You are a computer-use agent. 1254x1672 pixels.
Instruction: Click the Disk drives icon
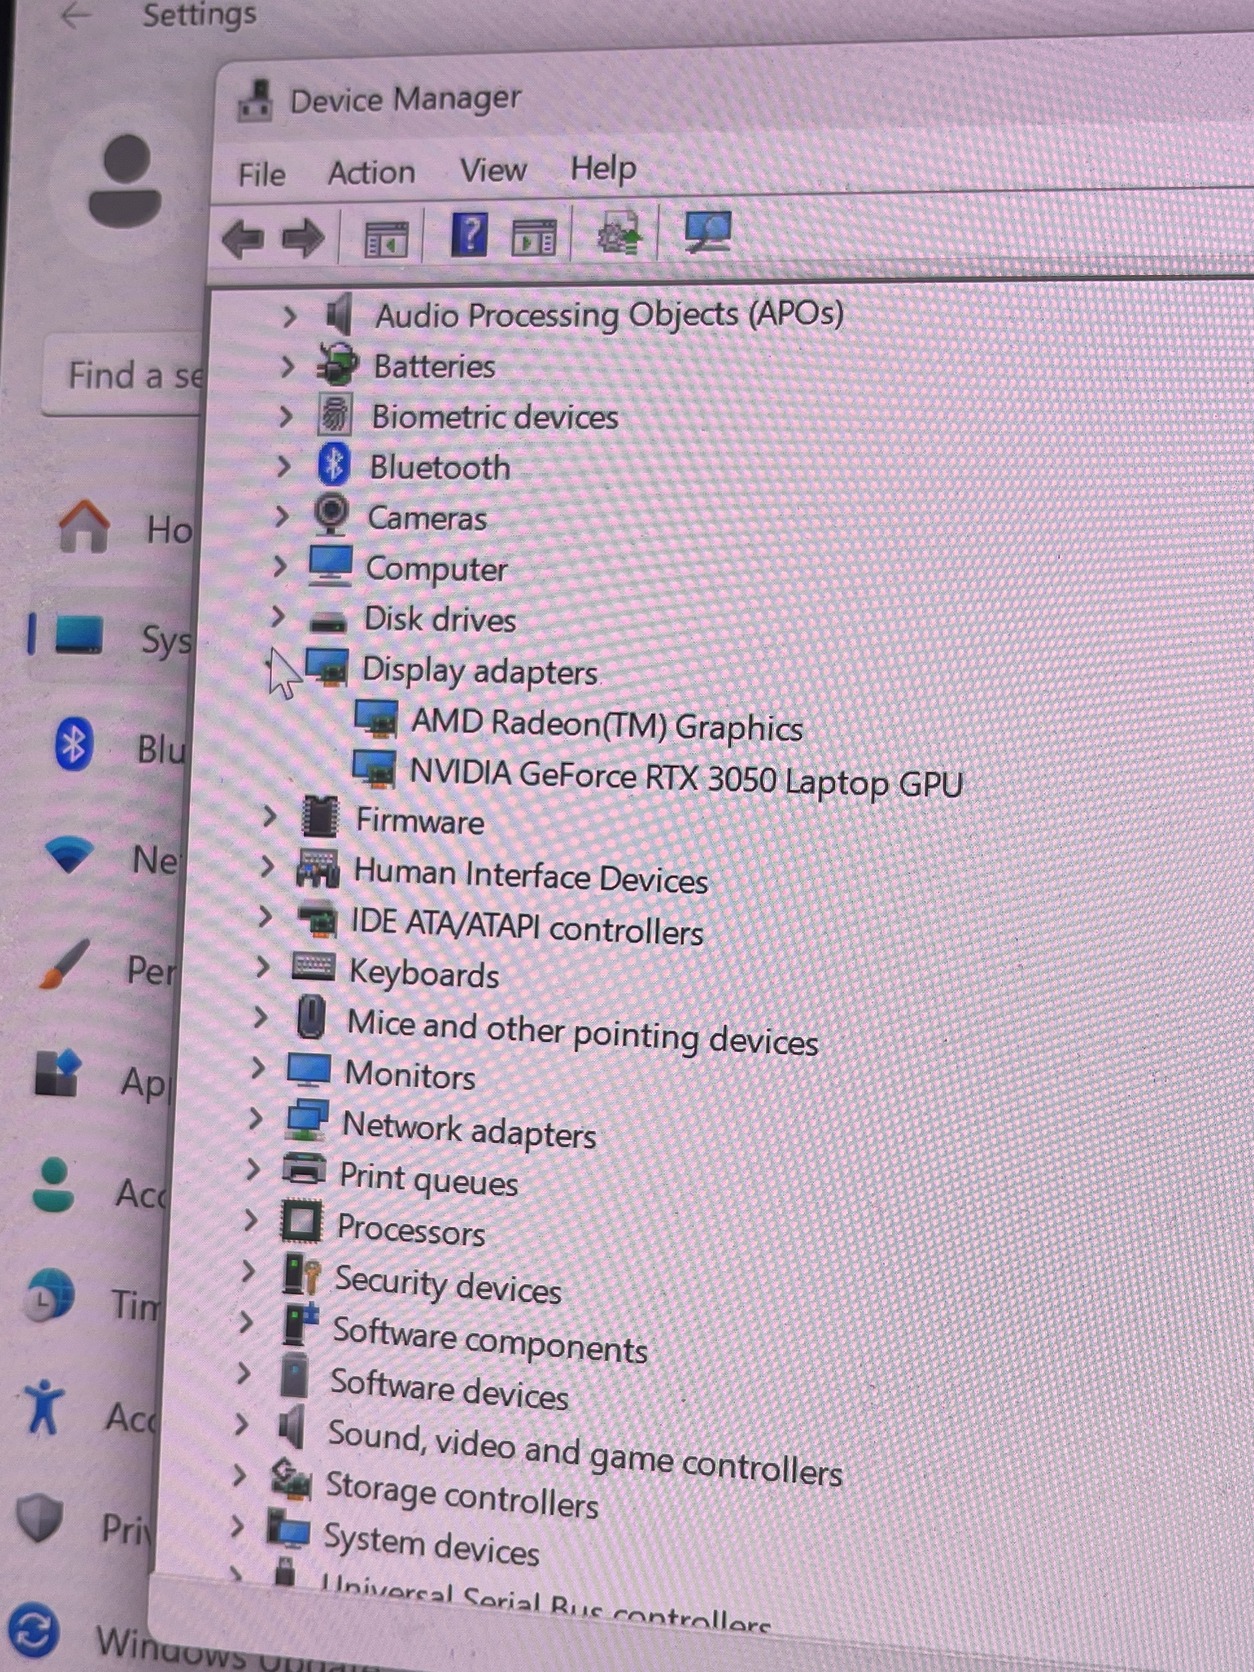click(327, 622)
